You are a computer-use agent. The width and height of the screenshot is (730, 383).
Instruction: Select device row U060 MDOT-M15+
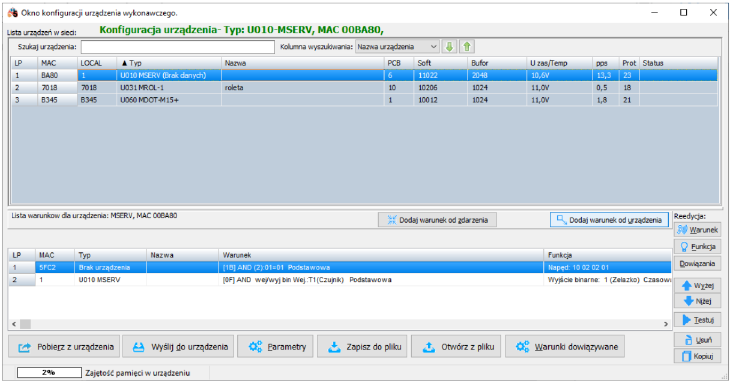pyautogui.click(x=365, y=100)
